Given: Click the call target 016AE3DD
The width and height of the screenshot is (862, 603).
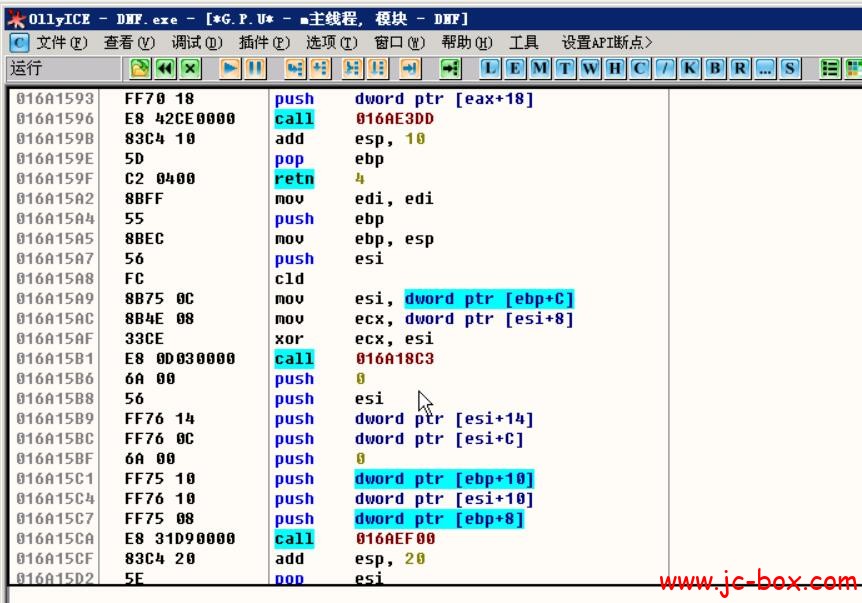Looking at the screenshot, I should click(395, 119).
